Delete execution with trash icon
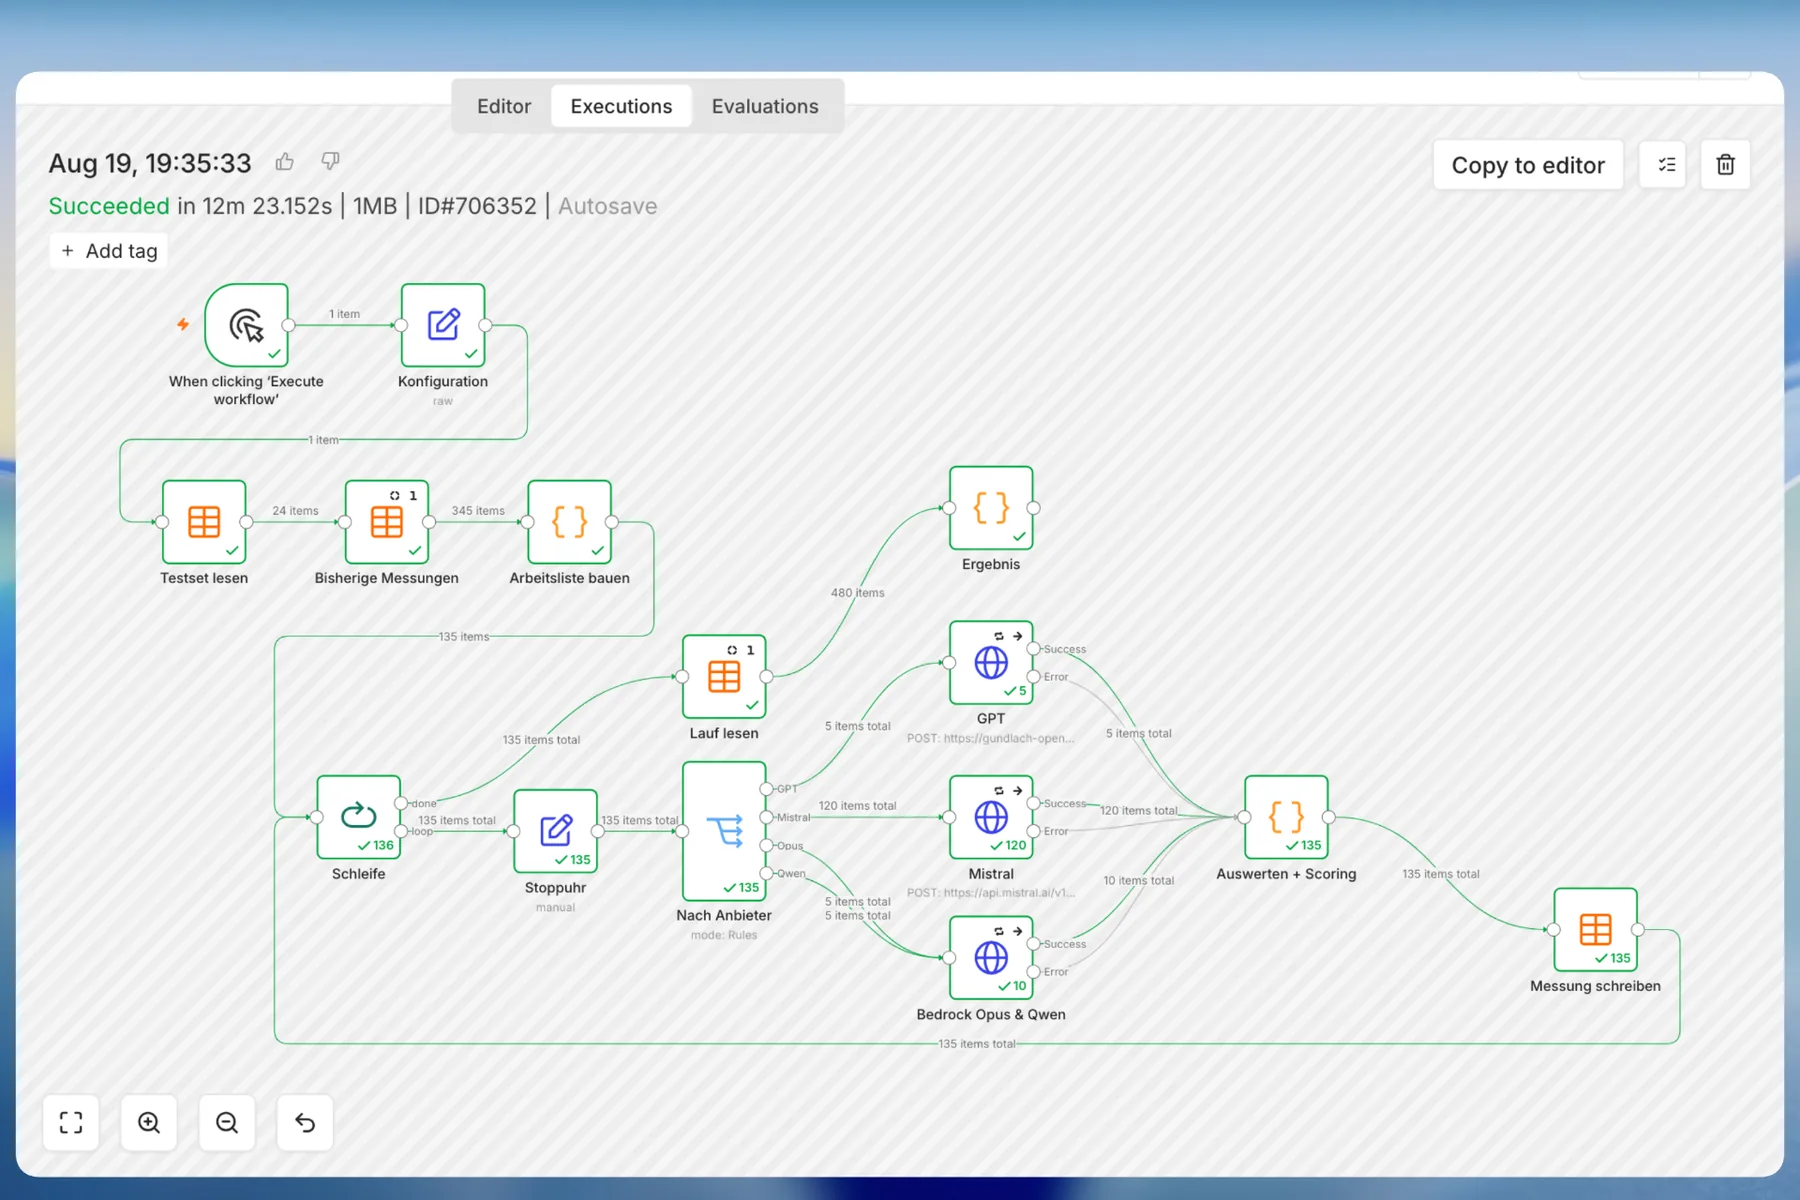Viewport: 1800px width, 1200px height. (x=1725, y=165)
